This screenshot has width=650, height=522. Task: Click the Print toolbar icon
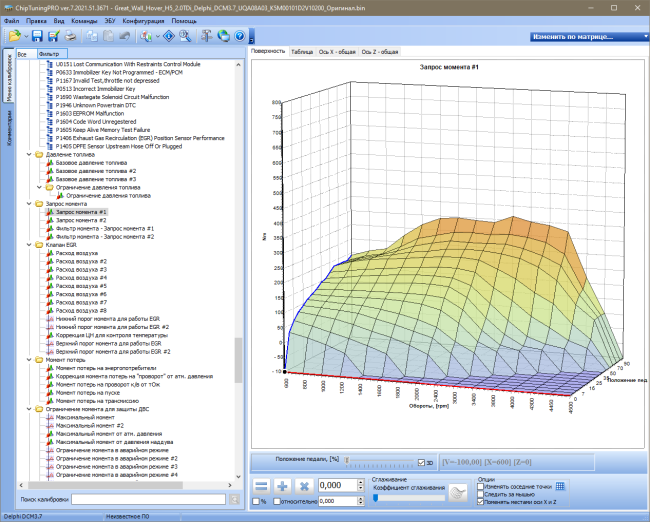point(70,36)
